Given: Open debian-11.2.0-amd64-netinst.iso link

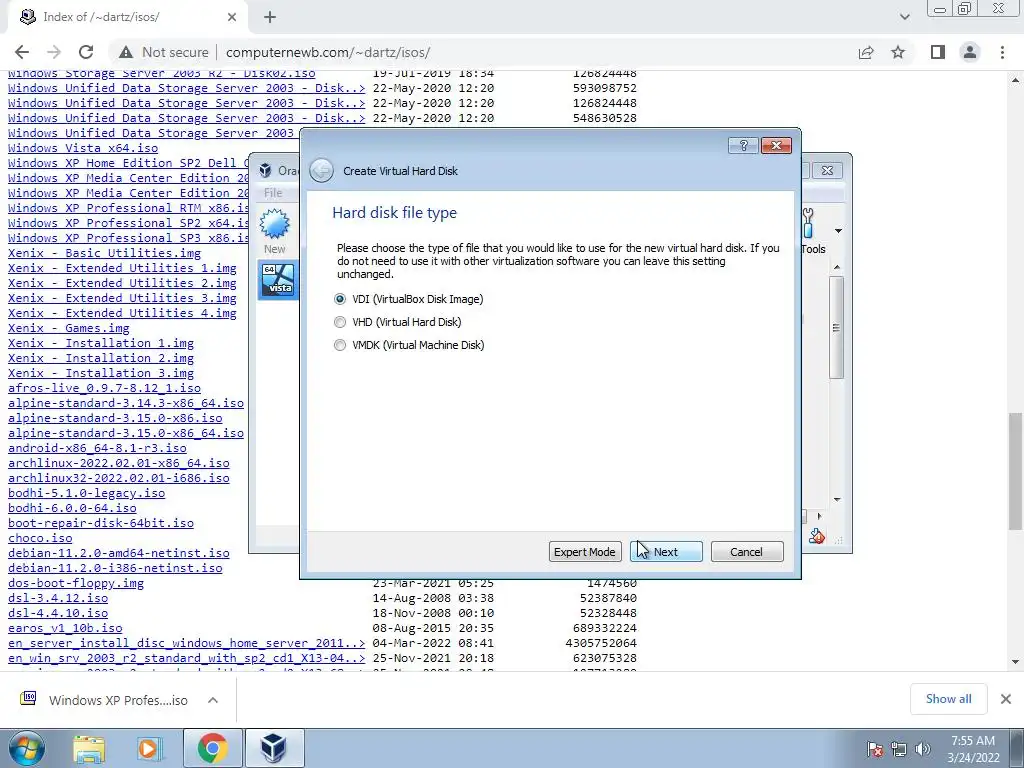Looking at the screenshot, I should click(119, 554).
